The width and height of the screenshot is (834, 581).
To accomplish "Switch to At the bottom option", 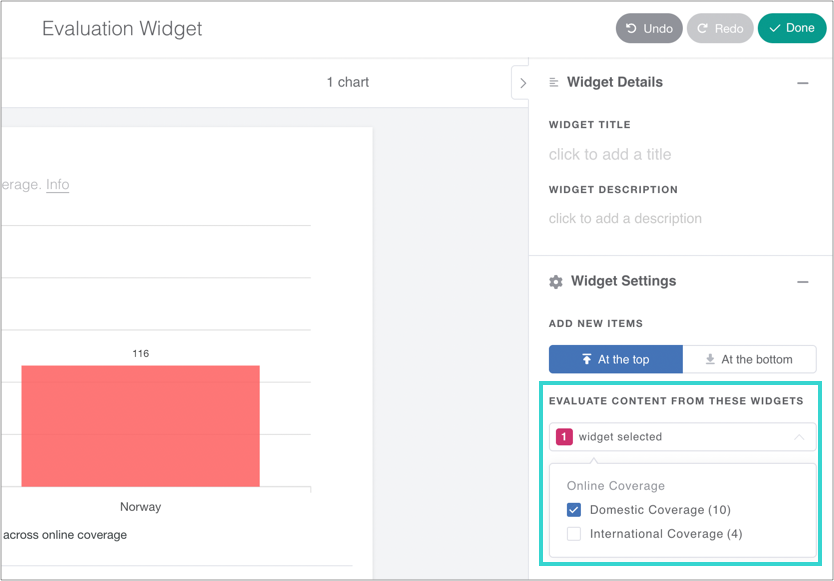I will tap(749, 360).
